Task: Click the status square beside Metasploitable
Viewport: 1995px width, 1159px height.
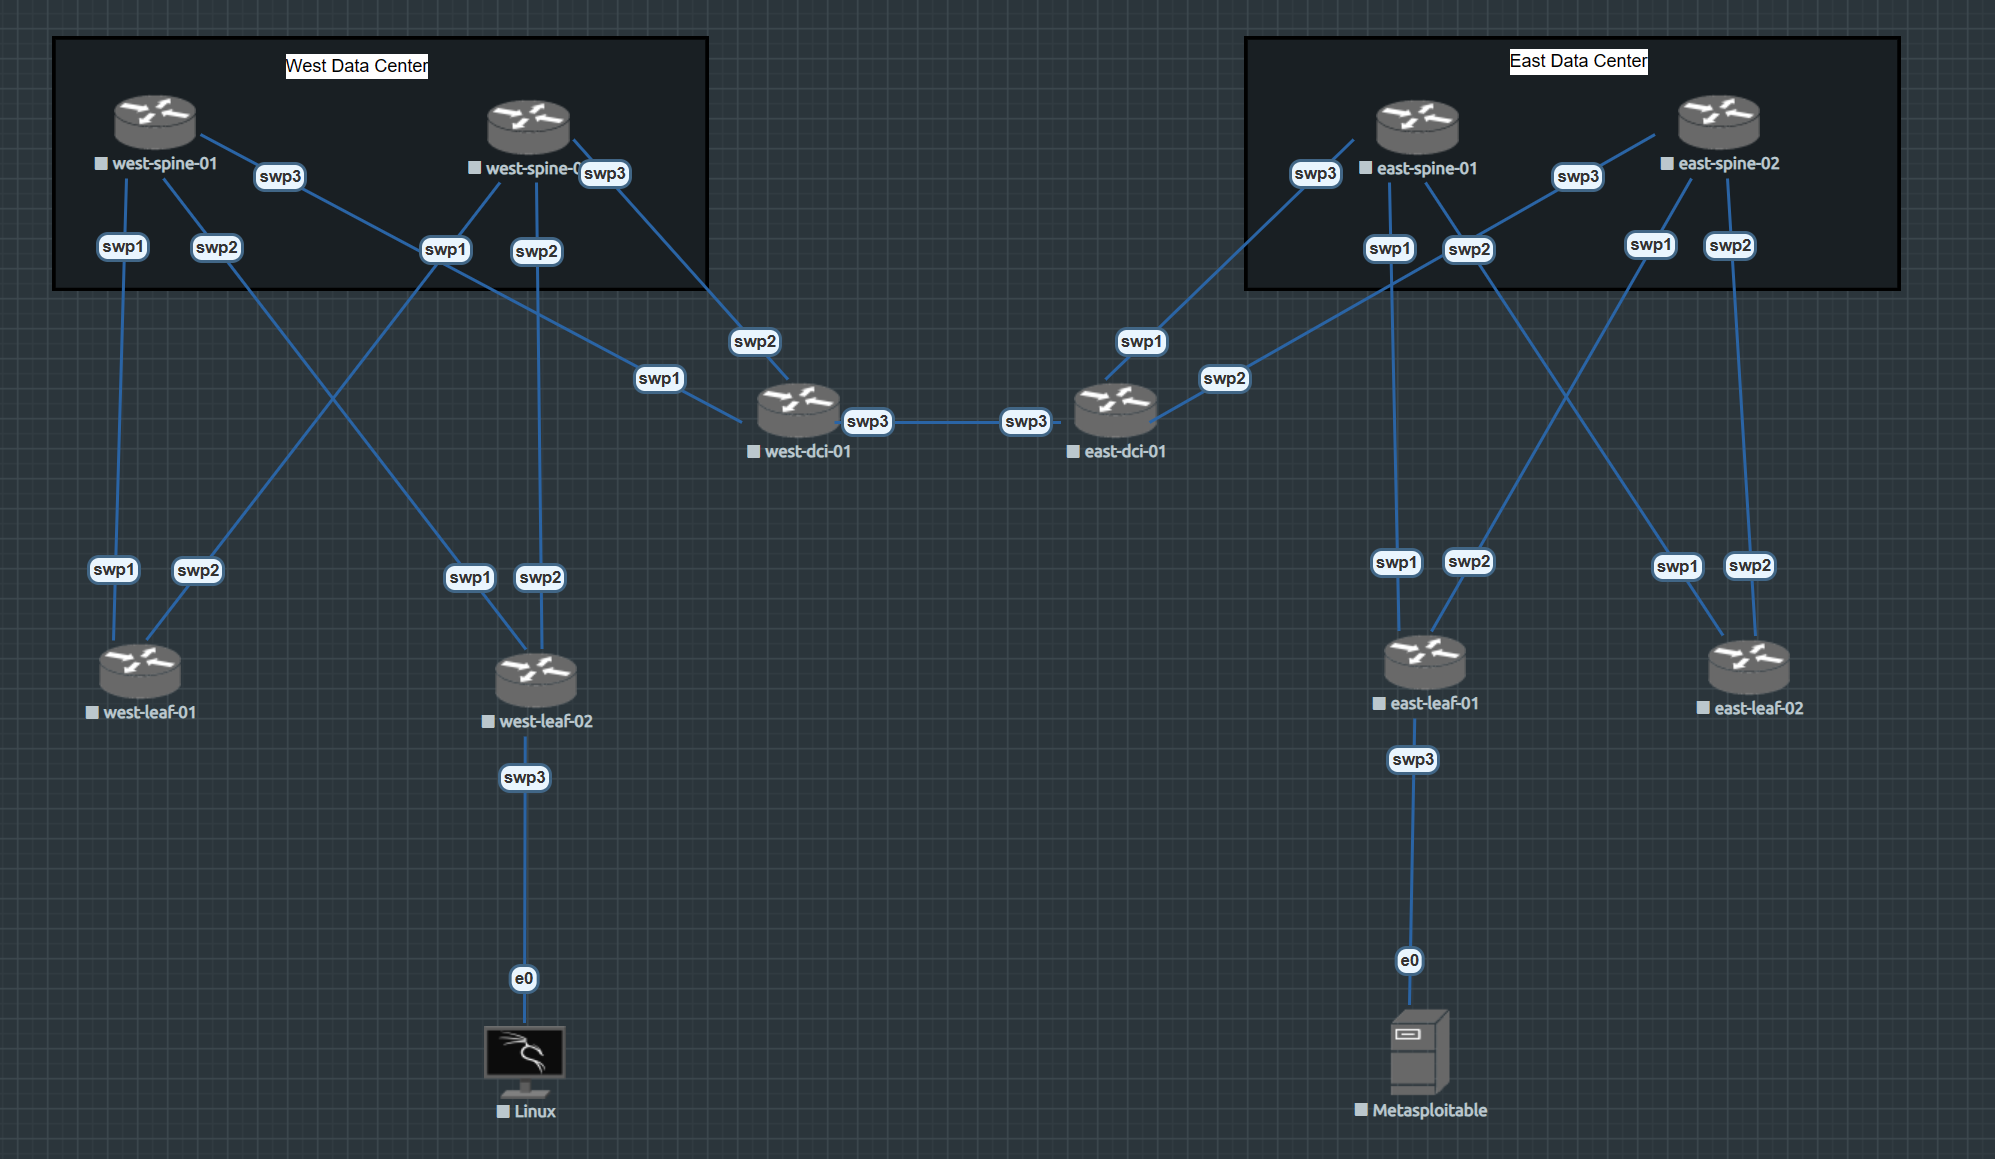Action: point(1361,1110)
